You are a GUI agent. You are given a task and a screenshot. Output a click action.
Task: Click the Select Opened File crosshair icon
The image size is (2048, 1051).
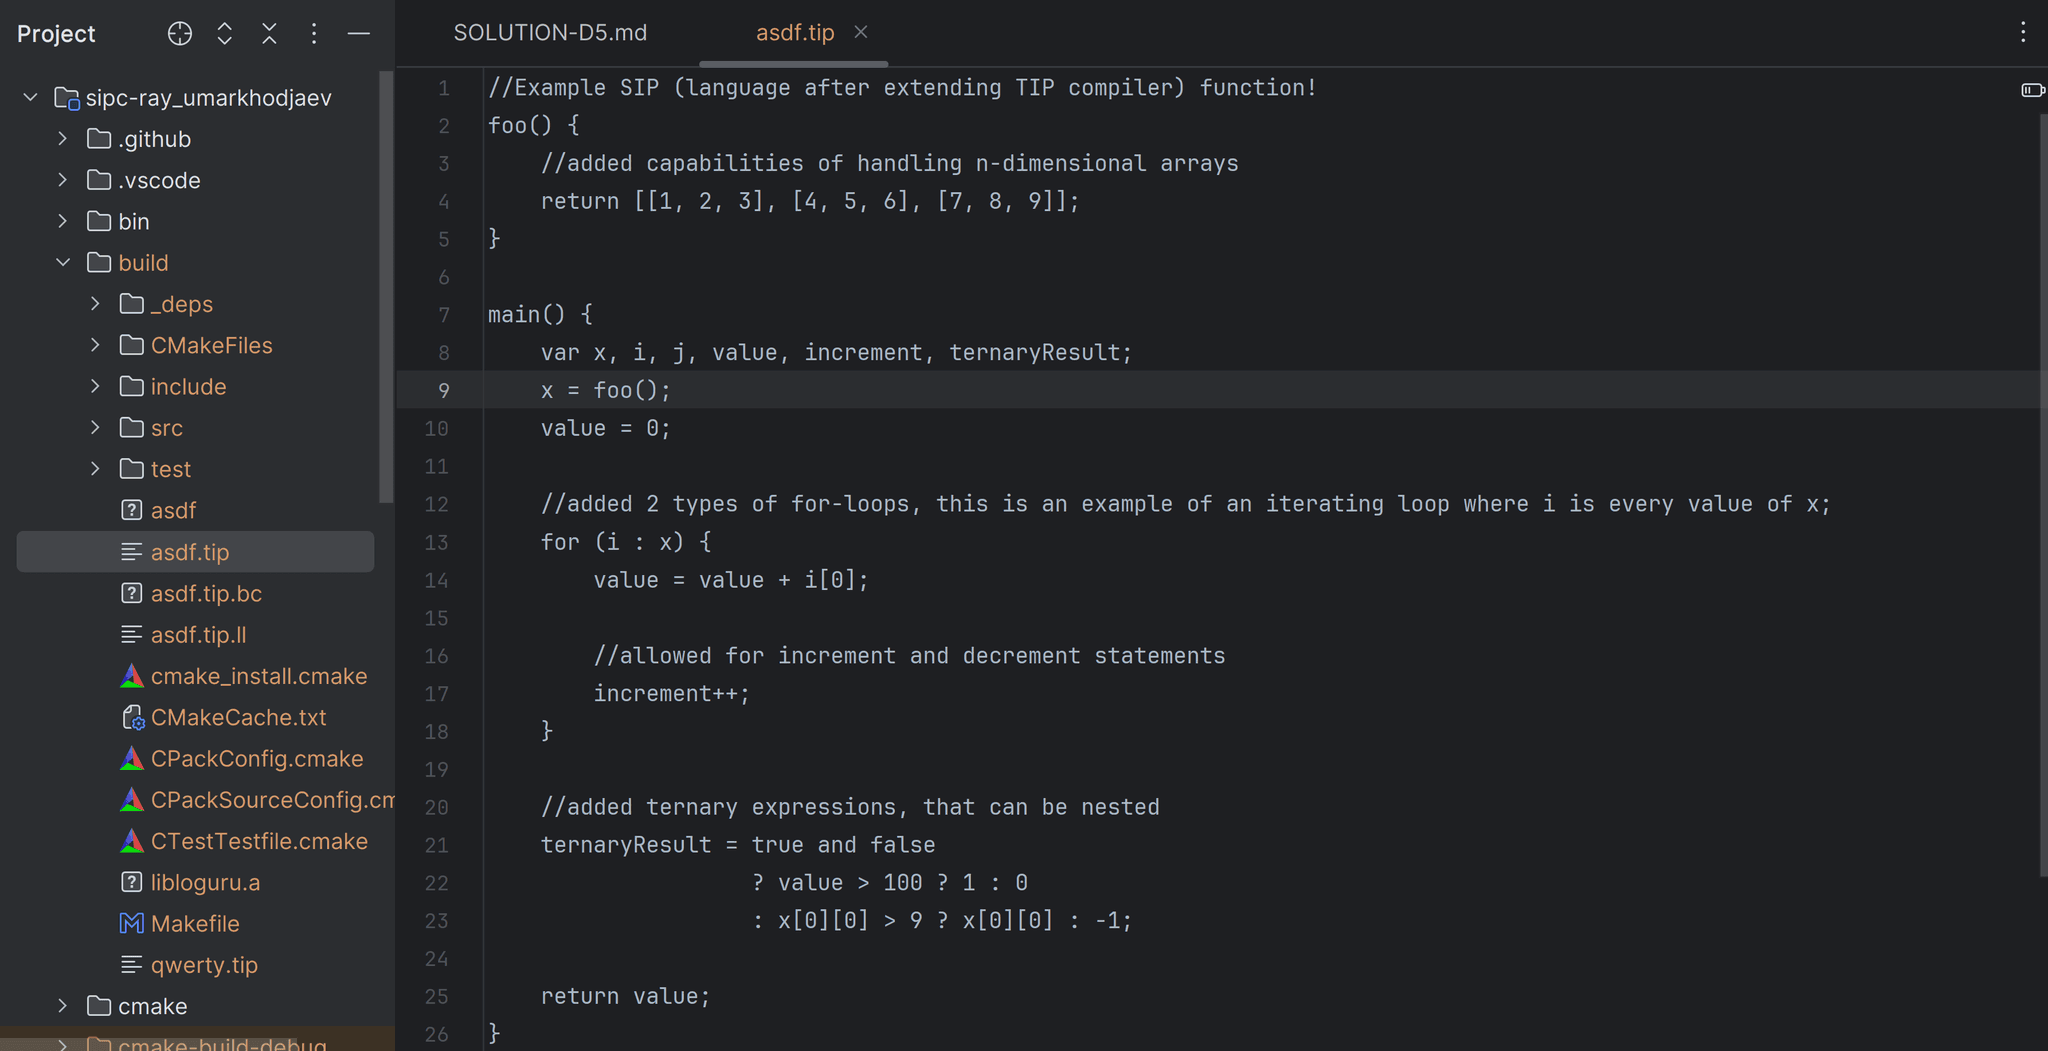click(180, 34)
